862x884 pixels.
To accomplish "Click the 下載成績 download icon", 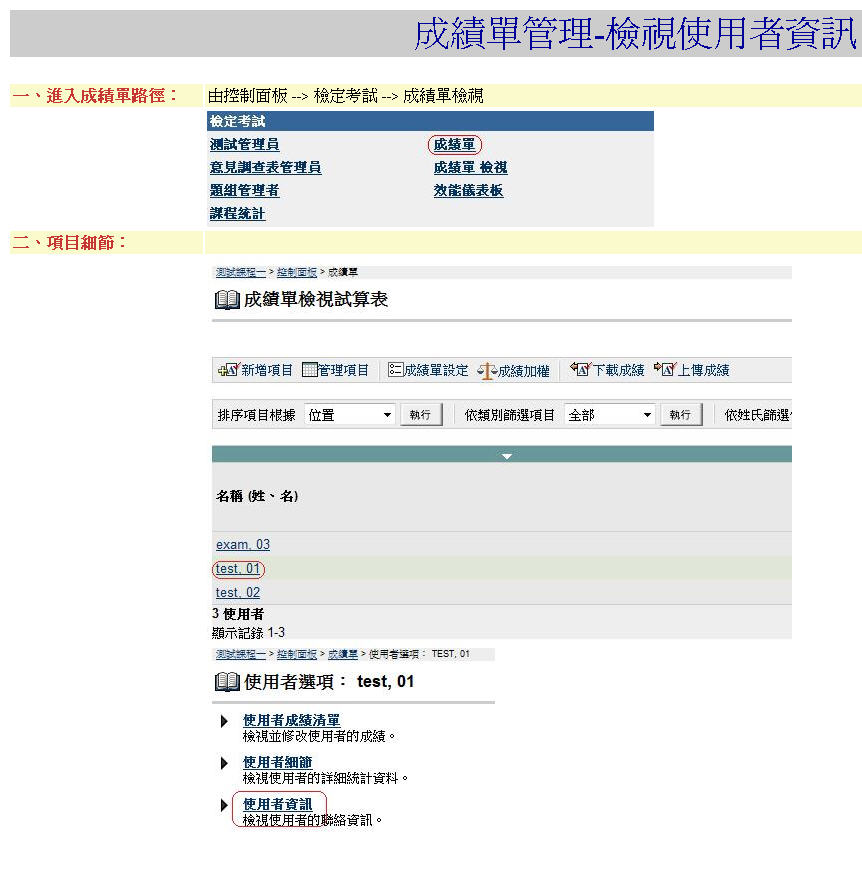I will [x=580, y=370].
